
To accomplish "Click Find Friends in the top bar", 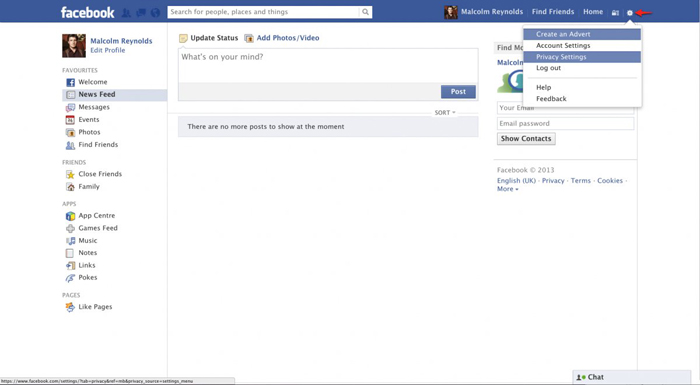I will coord(553,12).
